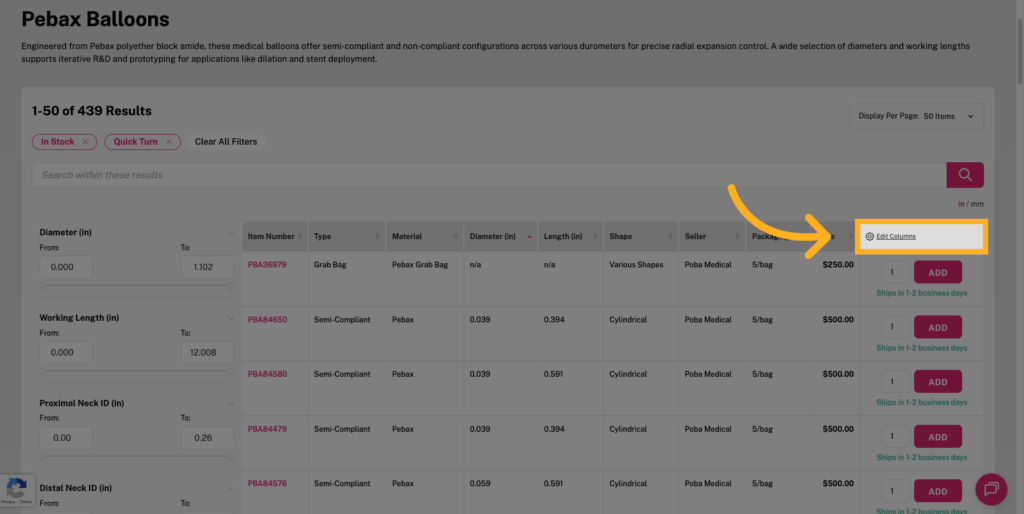Viewport: 1024px width, 514px height.
Task: Click quantity field for PBA84580
Action: coord(895,382)
